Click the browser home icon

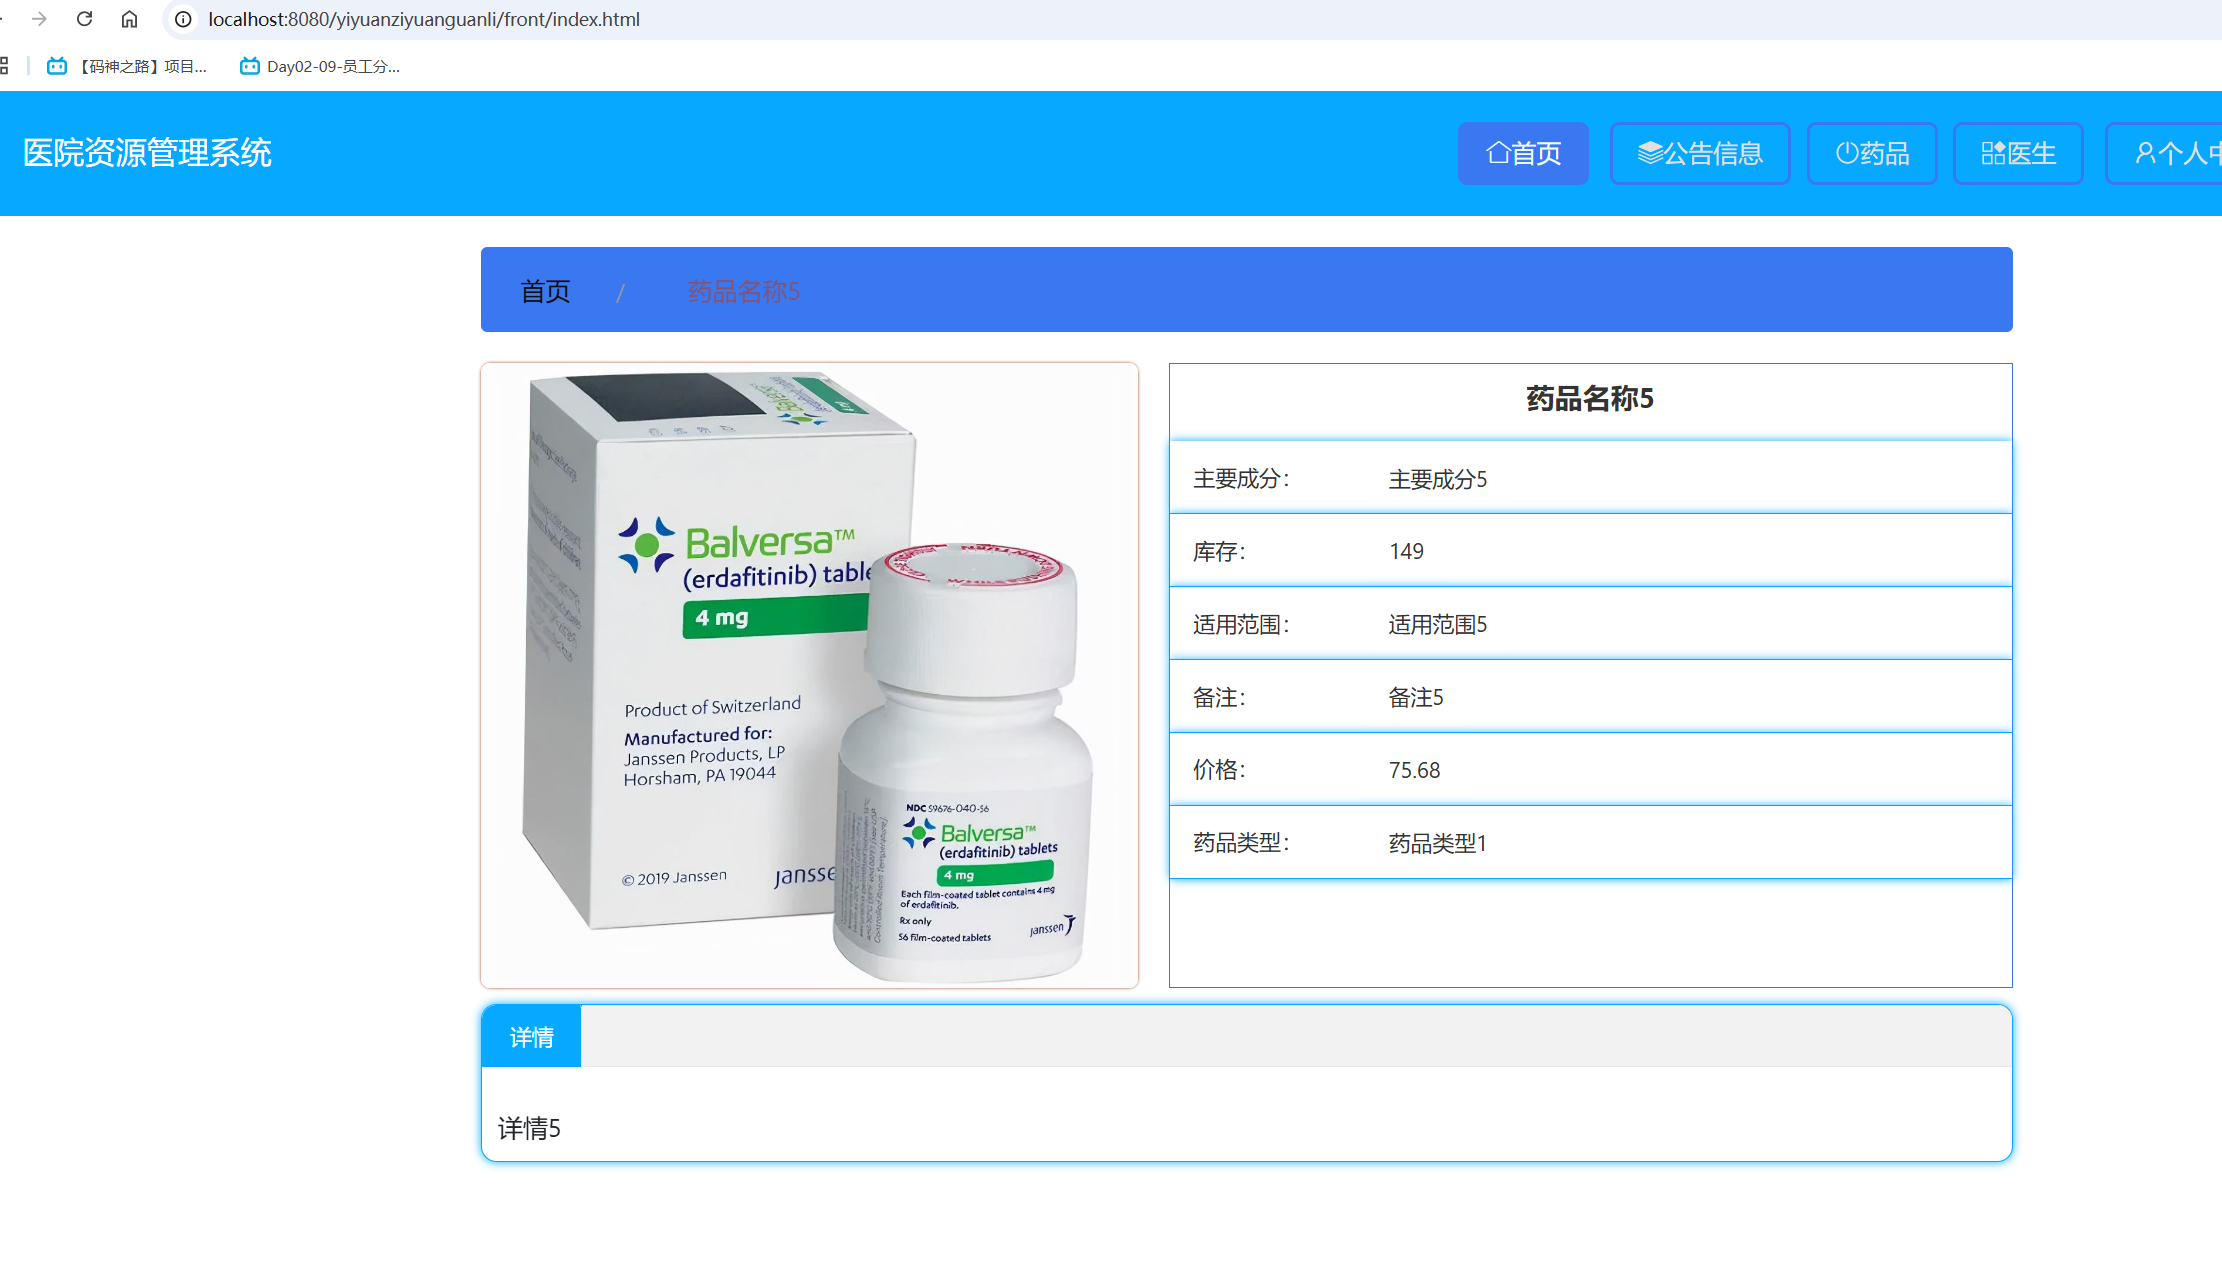129,18
